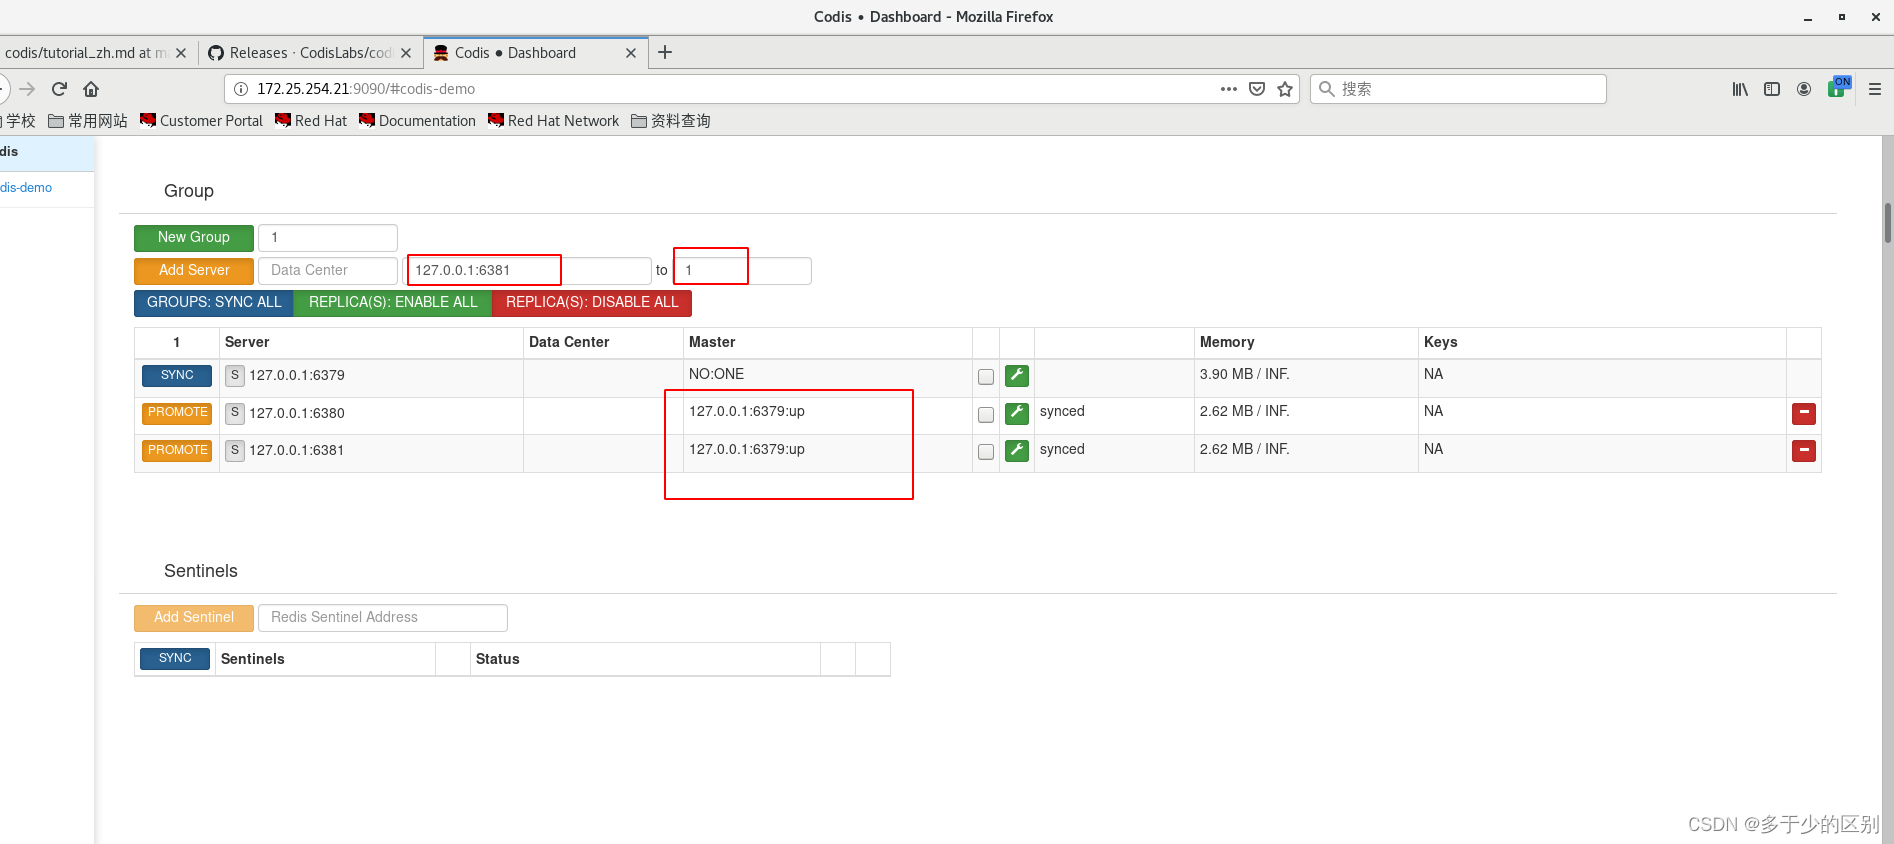Reload the current page
Image resolution: width=1894 pixels, height=844 pixels.
point(59,89)
